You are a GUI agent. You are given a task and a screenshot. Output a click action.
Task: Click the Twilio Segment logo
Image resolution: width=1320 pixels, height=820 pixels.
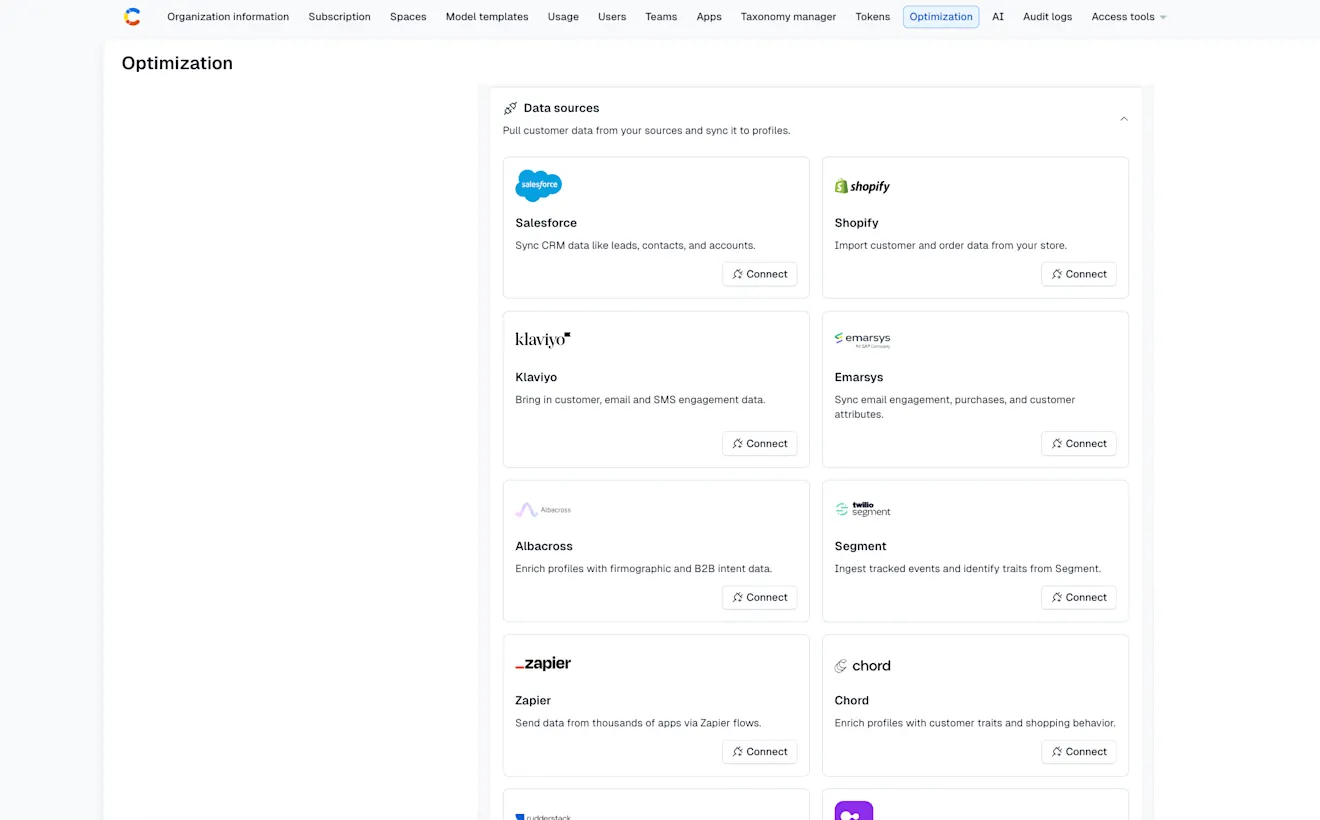861,509
